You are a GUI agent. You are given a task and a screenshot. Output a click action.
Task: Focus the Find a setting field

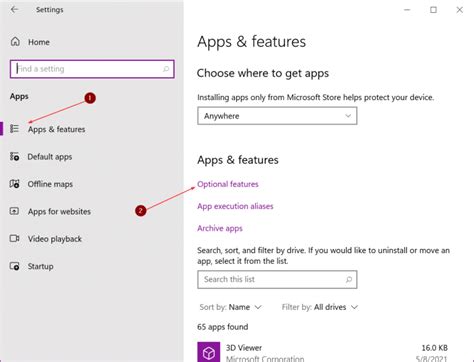tap(92, 69)
